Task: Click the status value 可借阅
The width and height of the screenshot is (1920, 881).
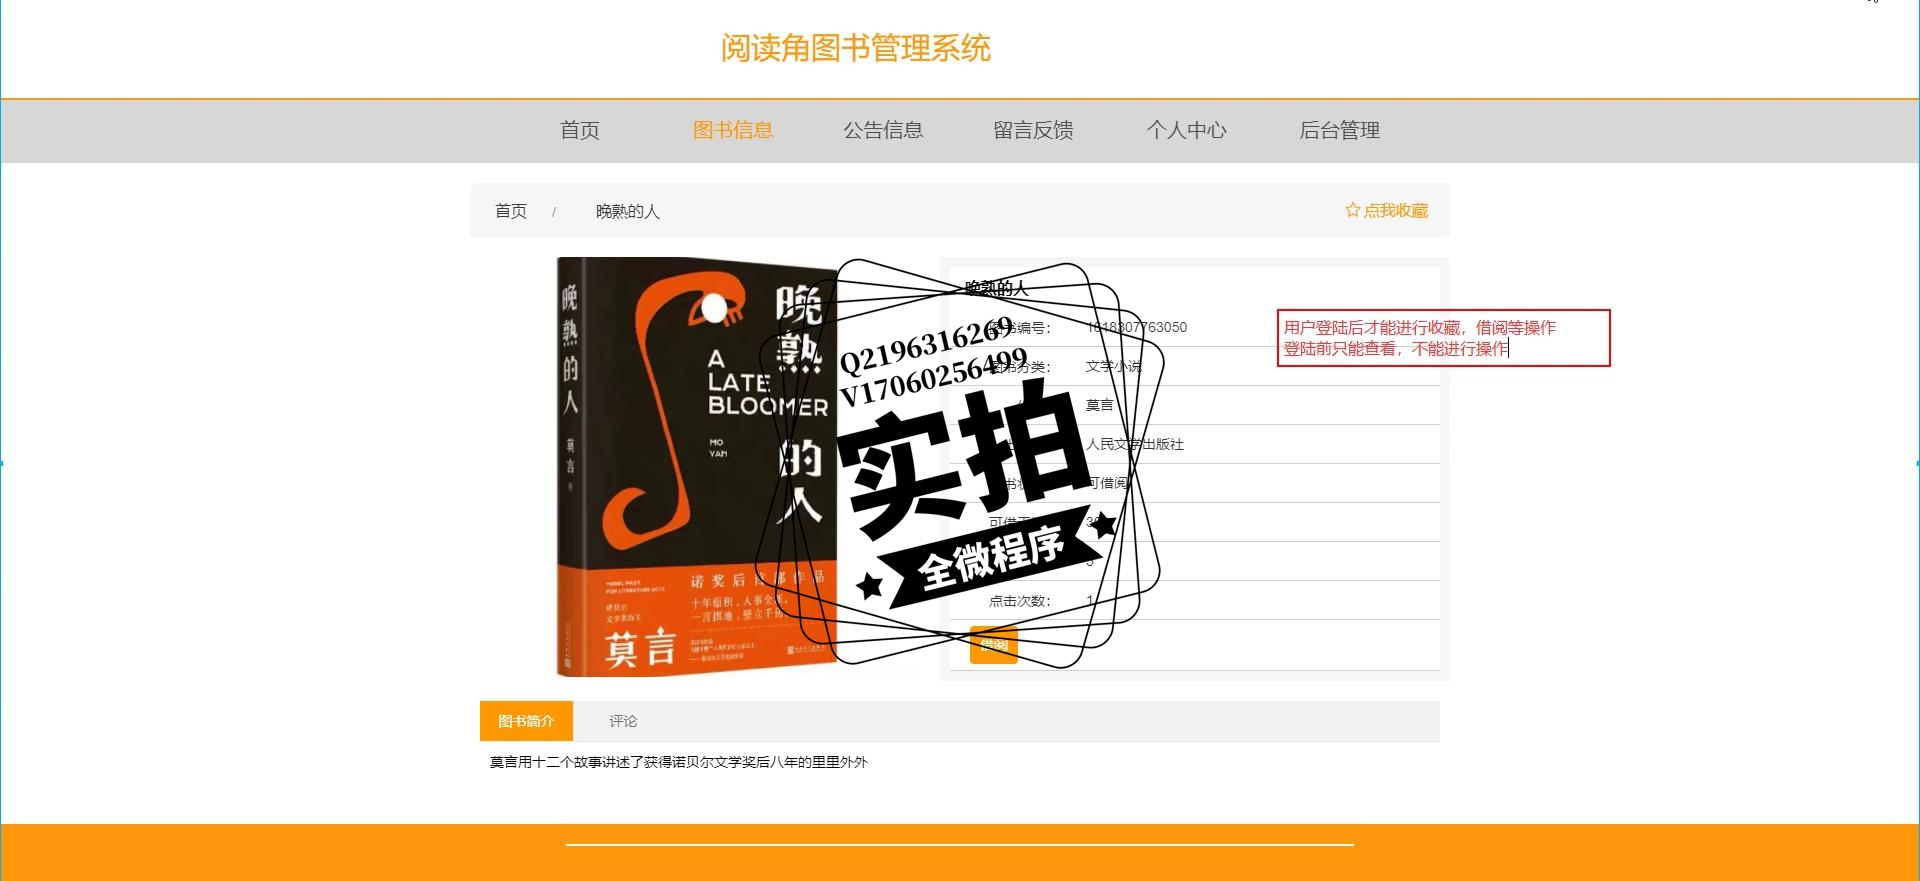Action: click(1107, 483)
